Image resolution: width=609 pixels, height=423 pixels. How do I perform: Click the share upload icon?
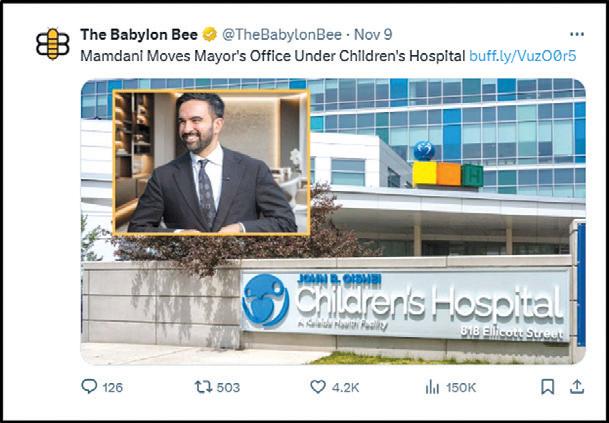tap(577, 386)
